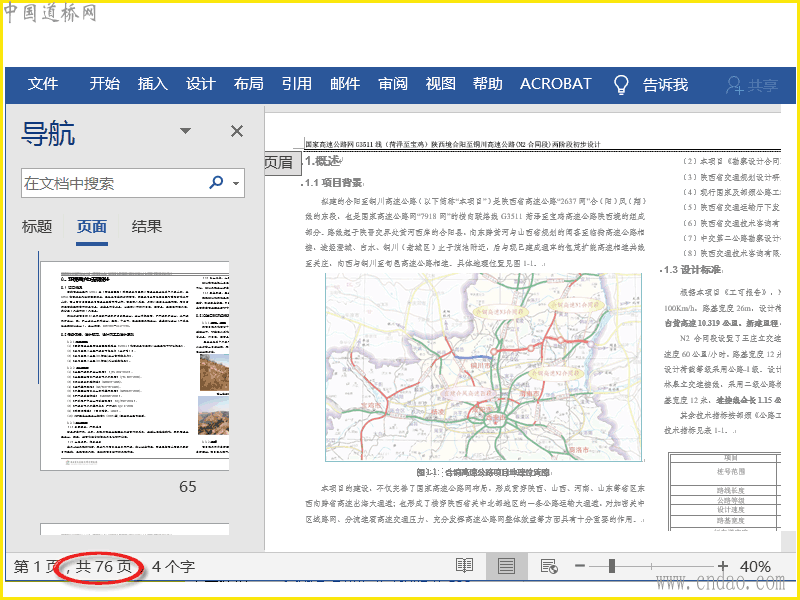This screenshot has width=800, height=600.
Task: Open the 视图 ribbon tab
Action: click(x=440, y=84)
